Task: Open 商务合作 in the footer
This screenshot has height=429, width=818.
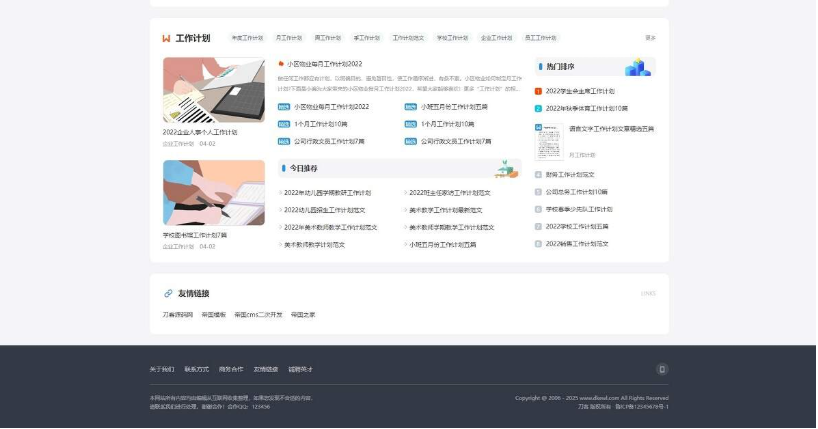Action: coord(231,370)
